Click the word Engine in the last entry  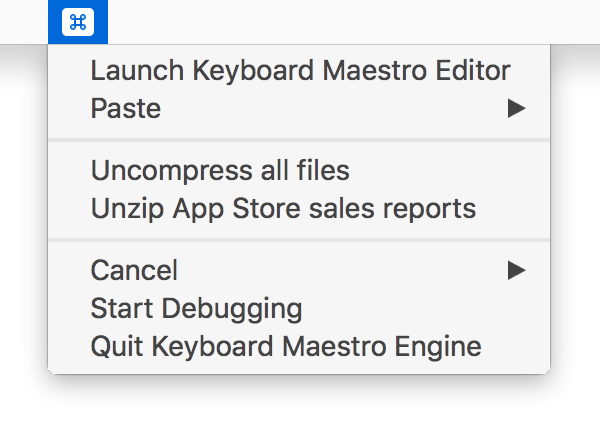pyautogui.click(x=438, y=347)
